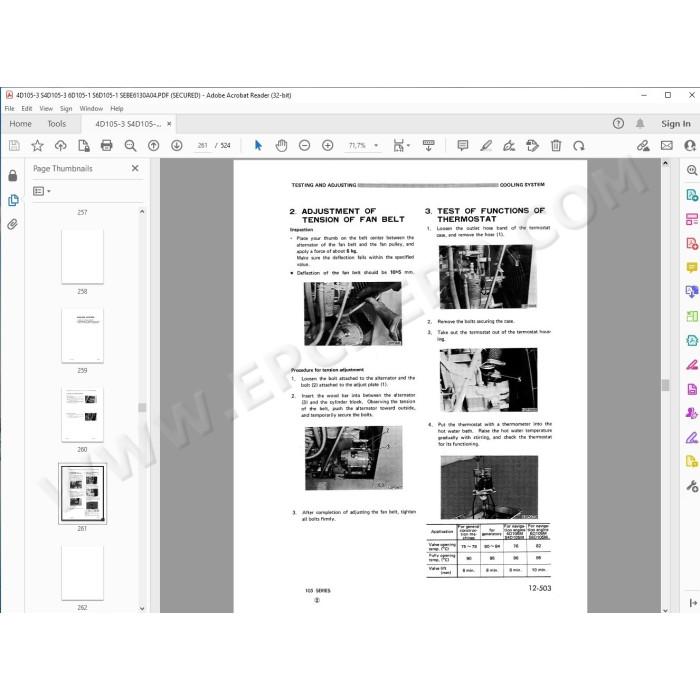Expand the fit page options dropdown

click(x=401, y=146)
